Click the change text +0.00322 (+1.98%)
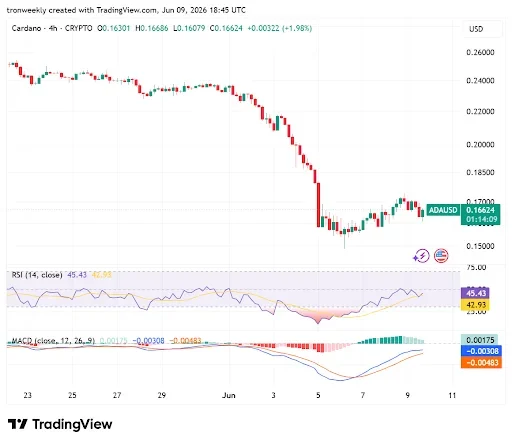Image resolution: width=512 pixels, height=444 pixels. point(280,28)
